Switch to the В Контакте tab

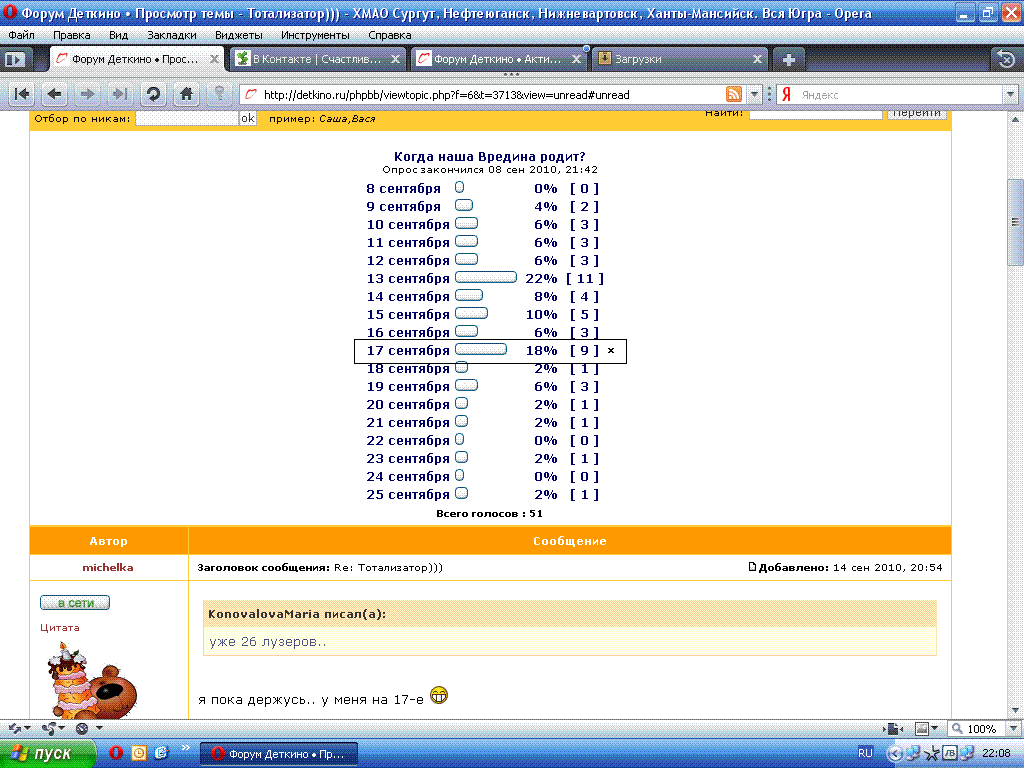[x=318, y=59]
